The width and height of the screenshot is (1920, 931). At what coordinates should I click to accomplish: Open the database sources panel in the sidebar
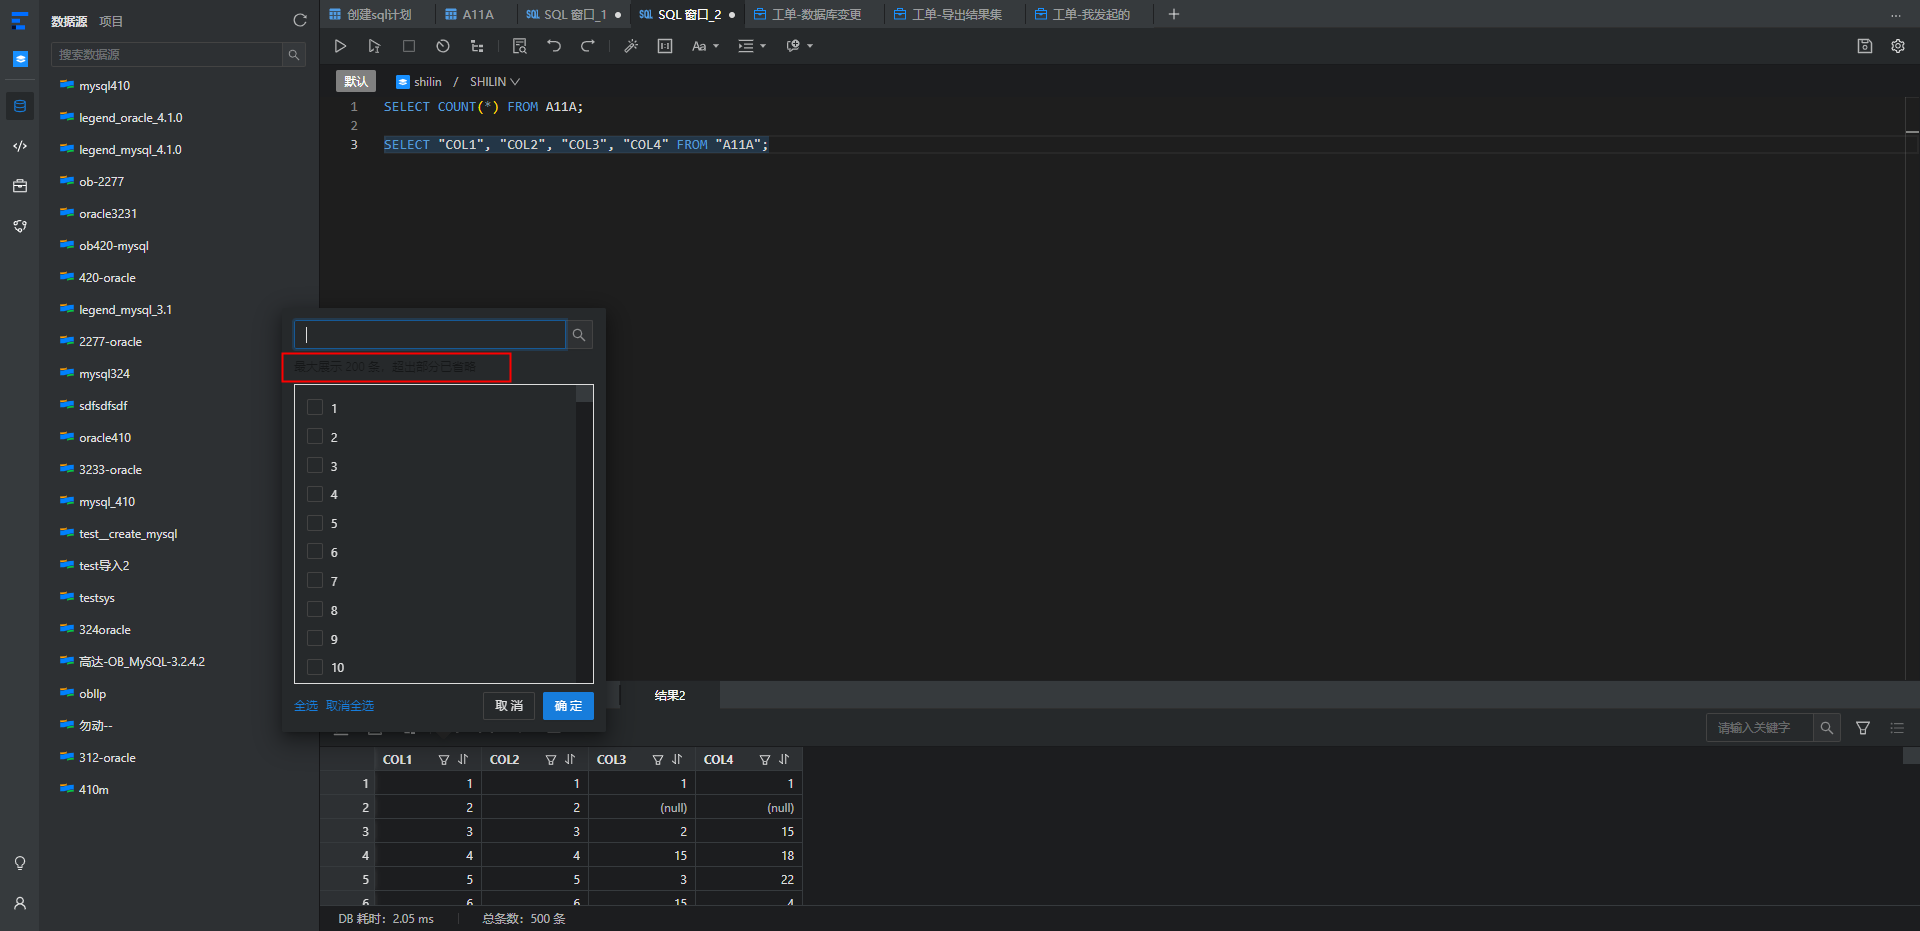(20, 106)
